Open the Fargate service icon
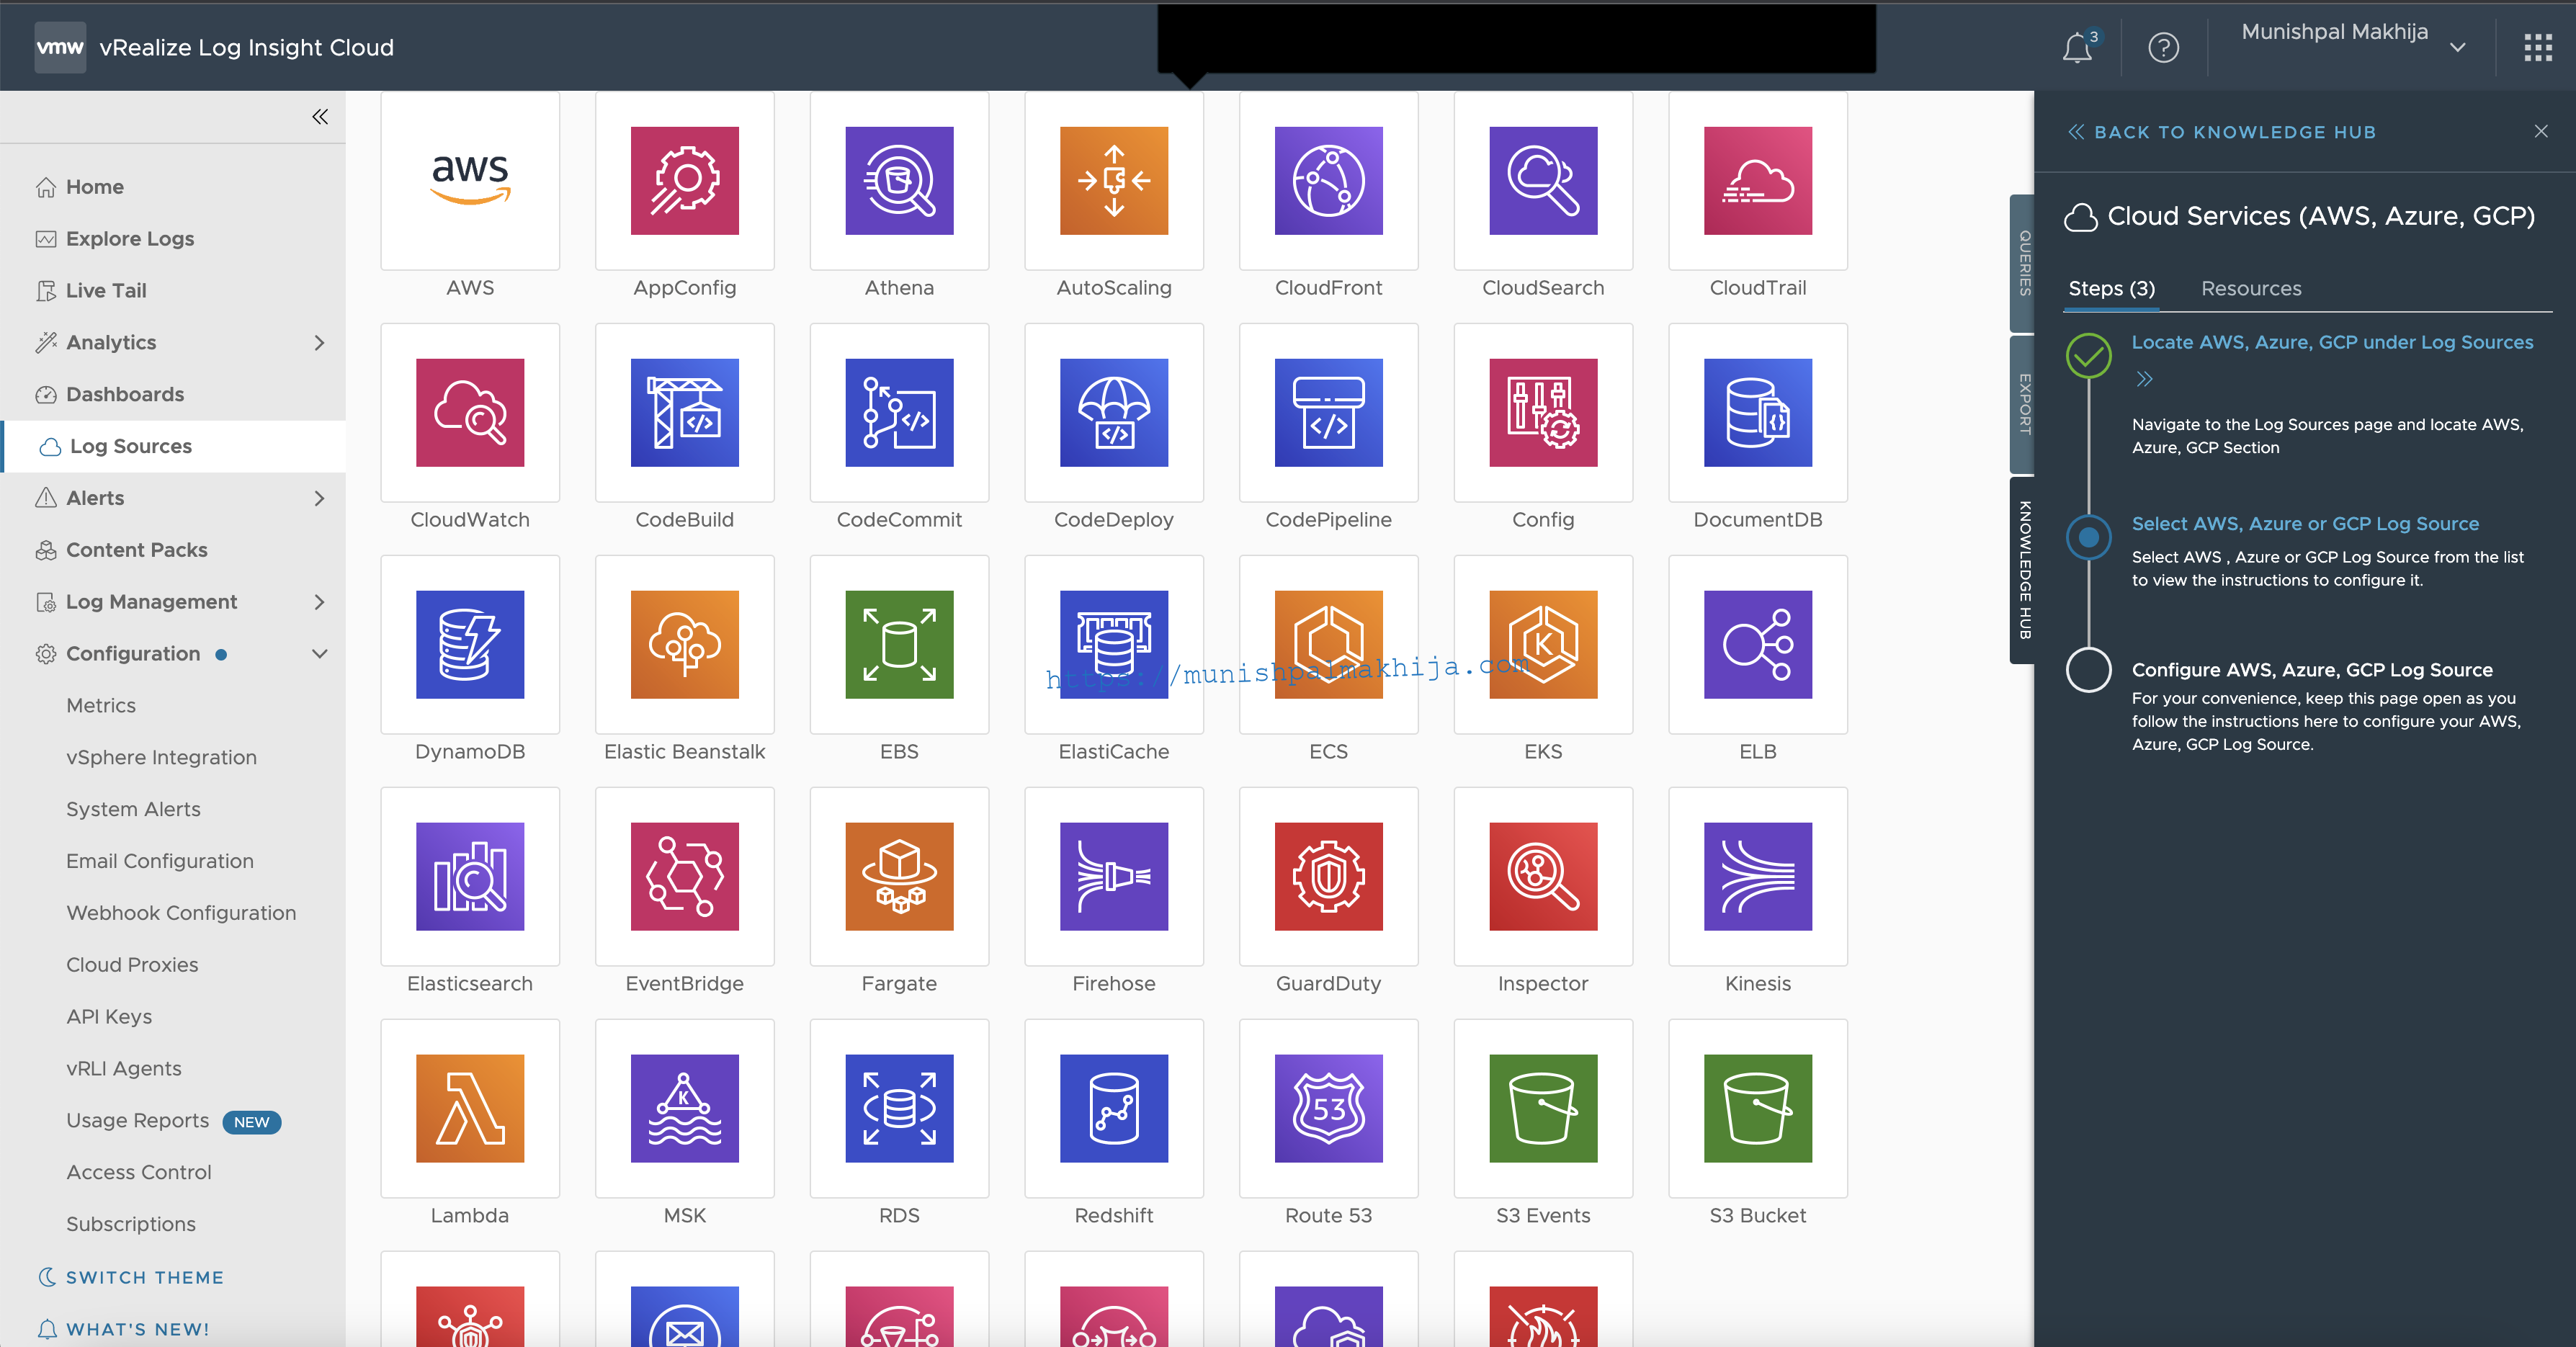This screenshot has width=2576, height=1347. pos(899,877)
